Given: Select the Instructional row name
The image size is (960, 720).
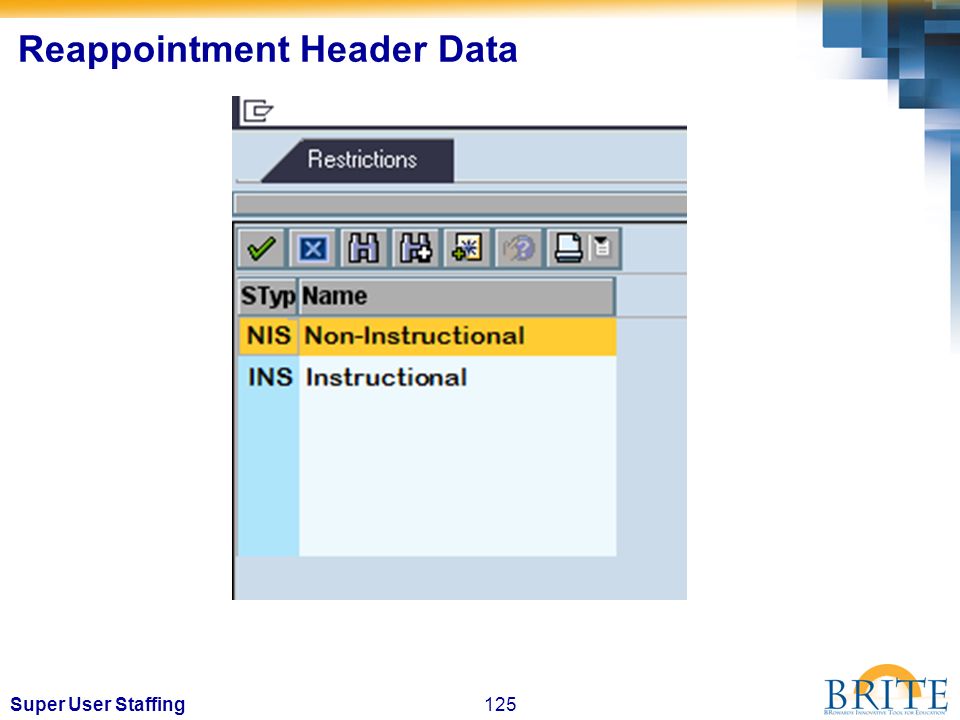Looking at the screenshot, I should click(386, 377).
